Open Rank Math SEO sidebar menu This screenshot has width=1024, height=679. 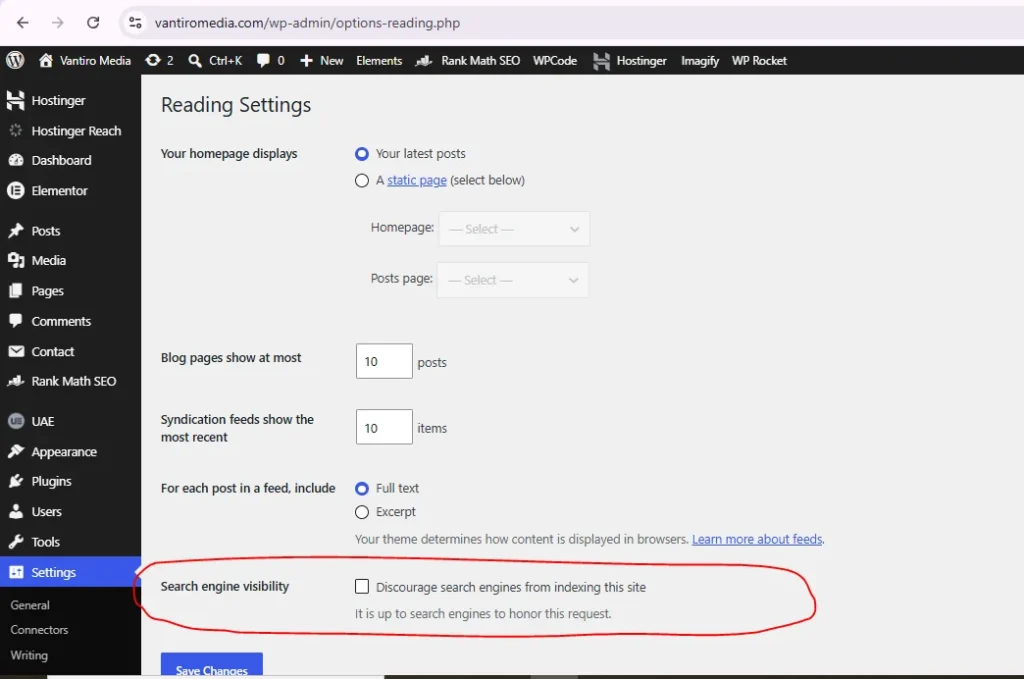[x=71, y=381]
